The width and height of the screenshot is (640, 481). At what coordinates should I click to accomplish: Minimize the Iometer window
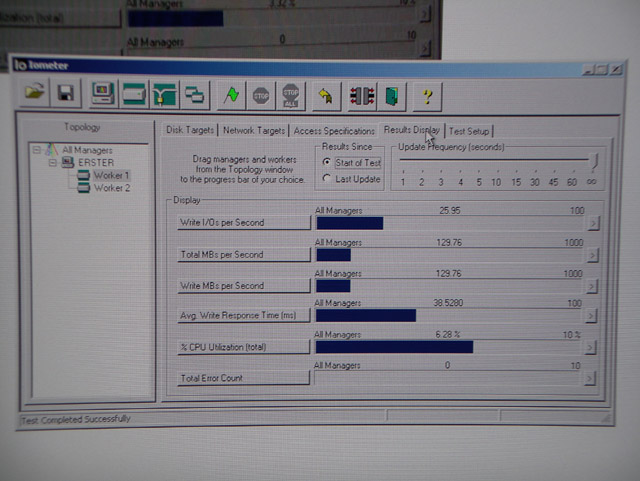coord(589,69)
